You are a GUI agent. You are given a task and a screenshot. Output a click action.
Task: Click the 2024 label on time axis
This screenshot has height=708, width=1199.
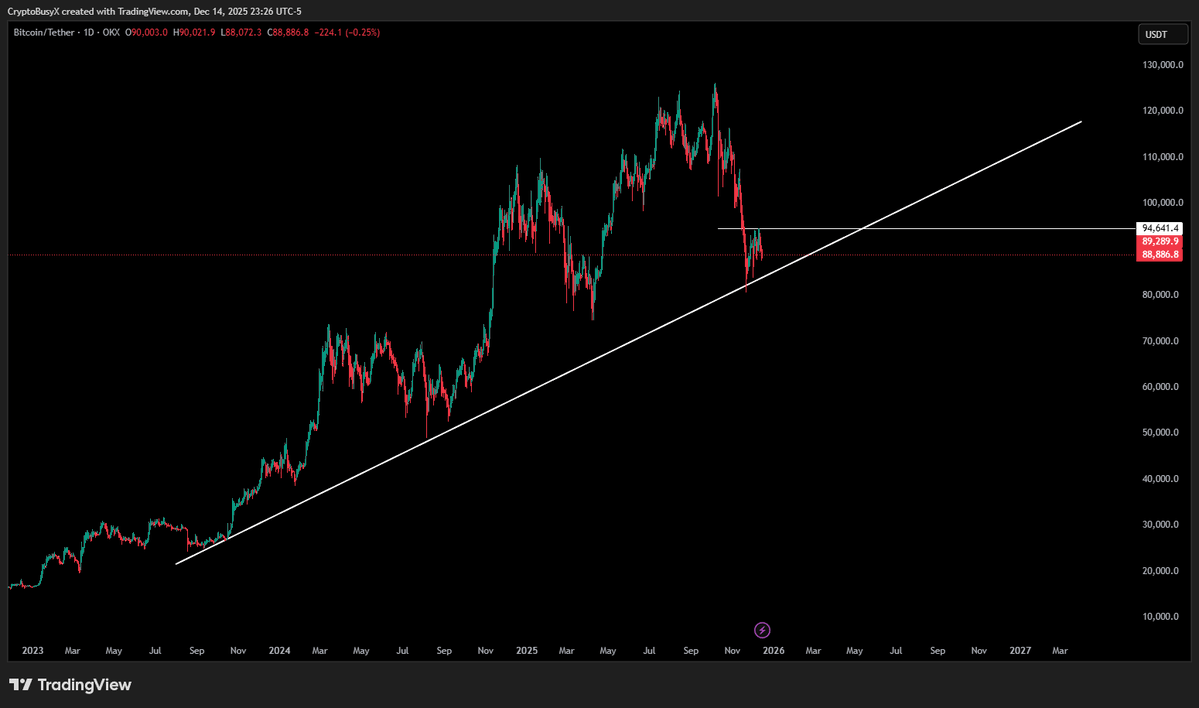pos(279,651)
